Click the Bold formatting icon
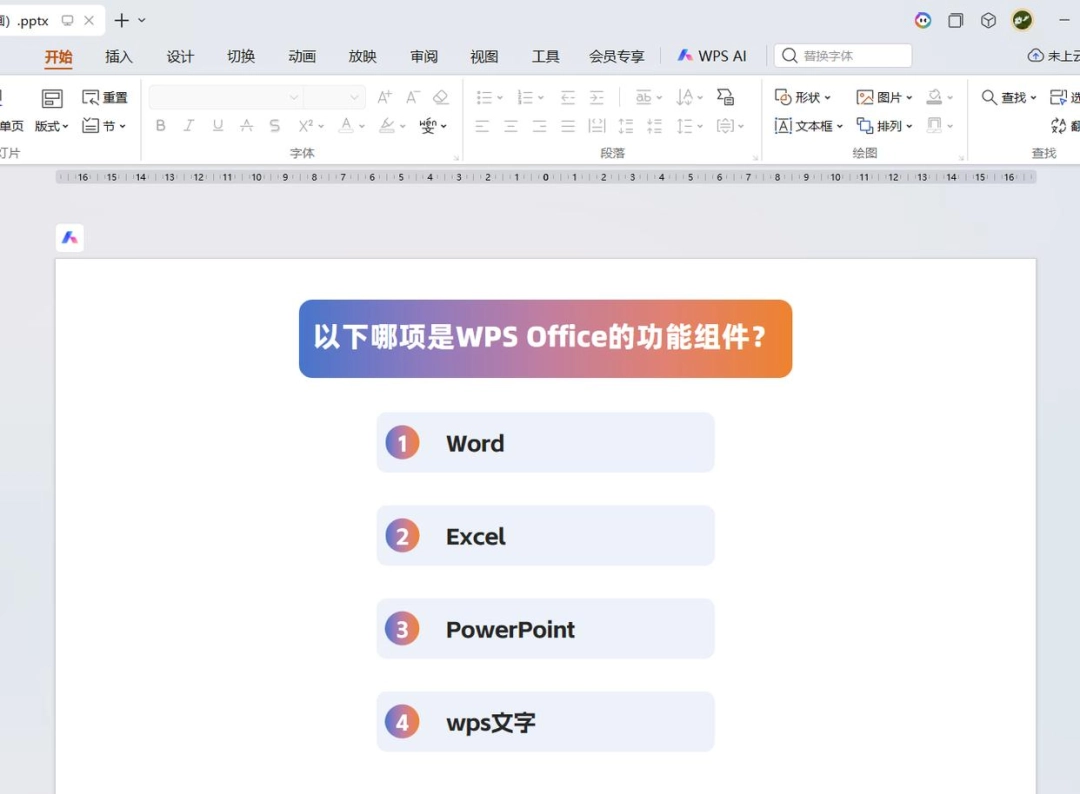1080x794 pixels. (160, 125)
